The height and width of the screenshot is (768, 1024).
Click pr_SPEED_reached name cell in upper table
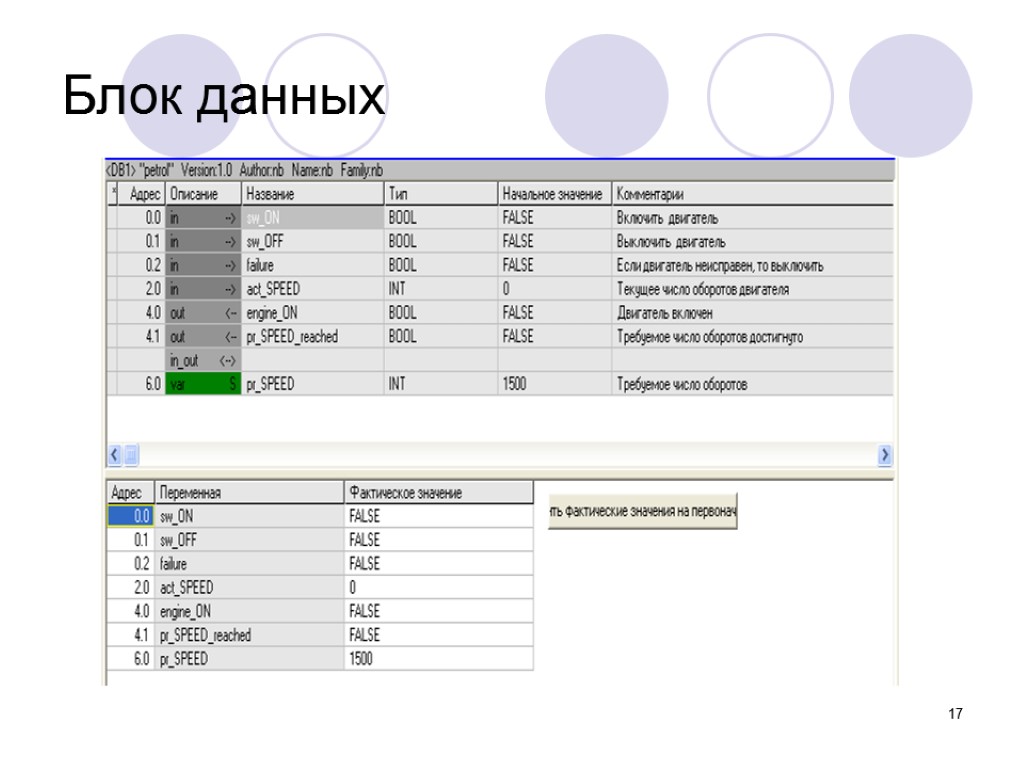tap(313, 336)
